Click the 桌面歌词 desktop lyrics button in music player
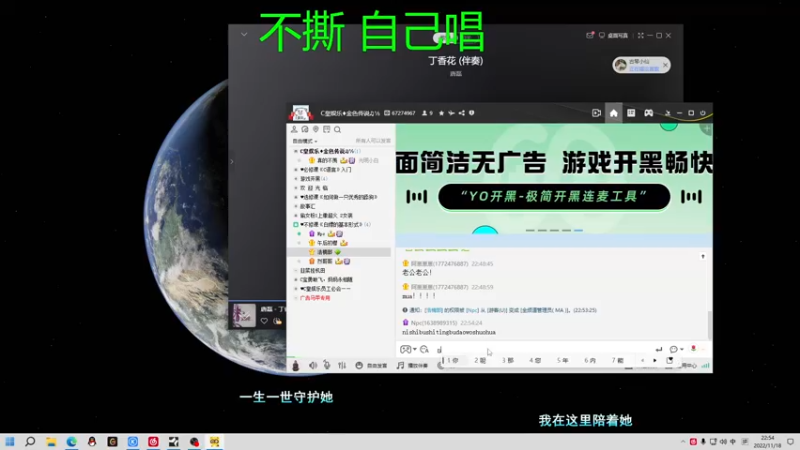This screenshot has width=800, height=450. pyautogui.click(x=614, y=36)
